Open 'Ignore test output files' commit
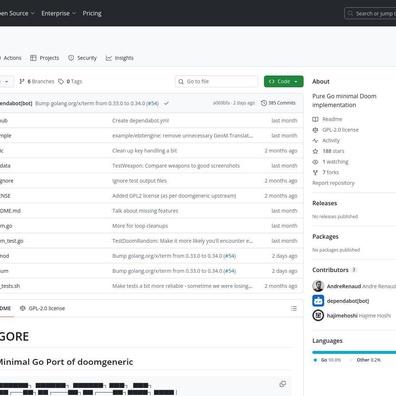Image resolution: width=396 pixels, height=396 pixels. (x=139, y=181)
